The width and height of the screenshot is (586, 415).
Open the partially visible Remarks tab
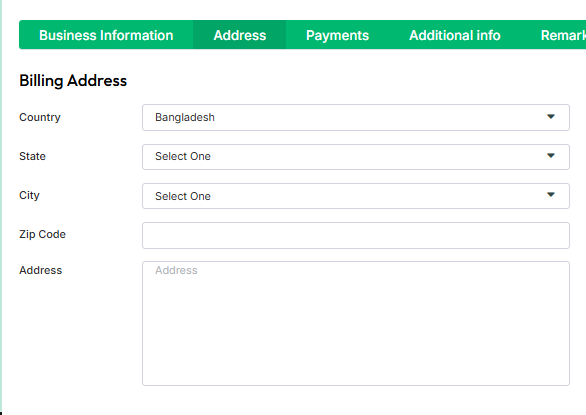point(563,35)
